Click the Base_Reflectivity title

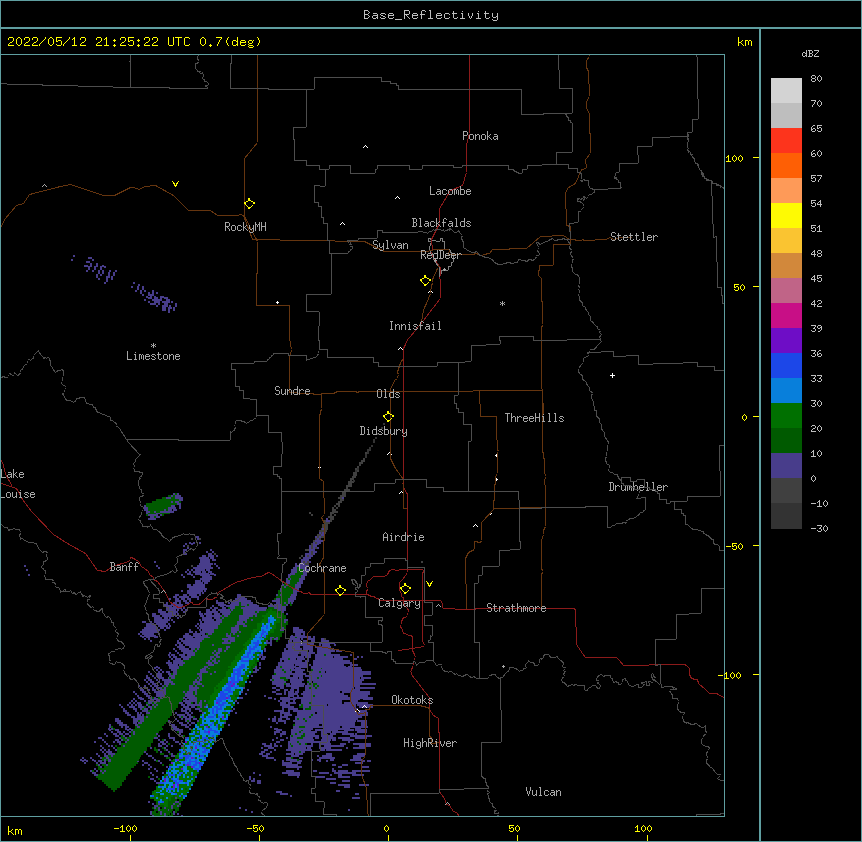tap(431, 15)
